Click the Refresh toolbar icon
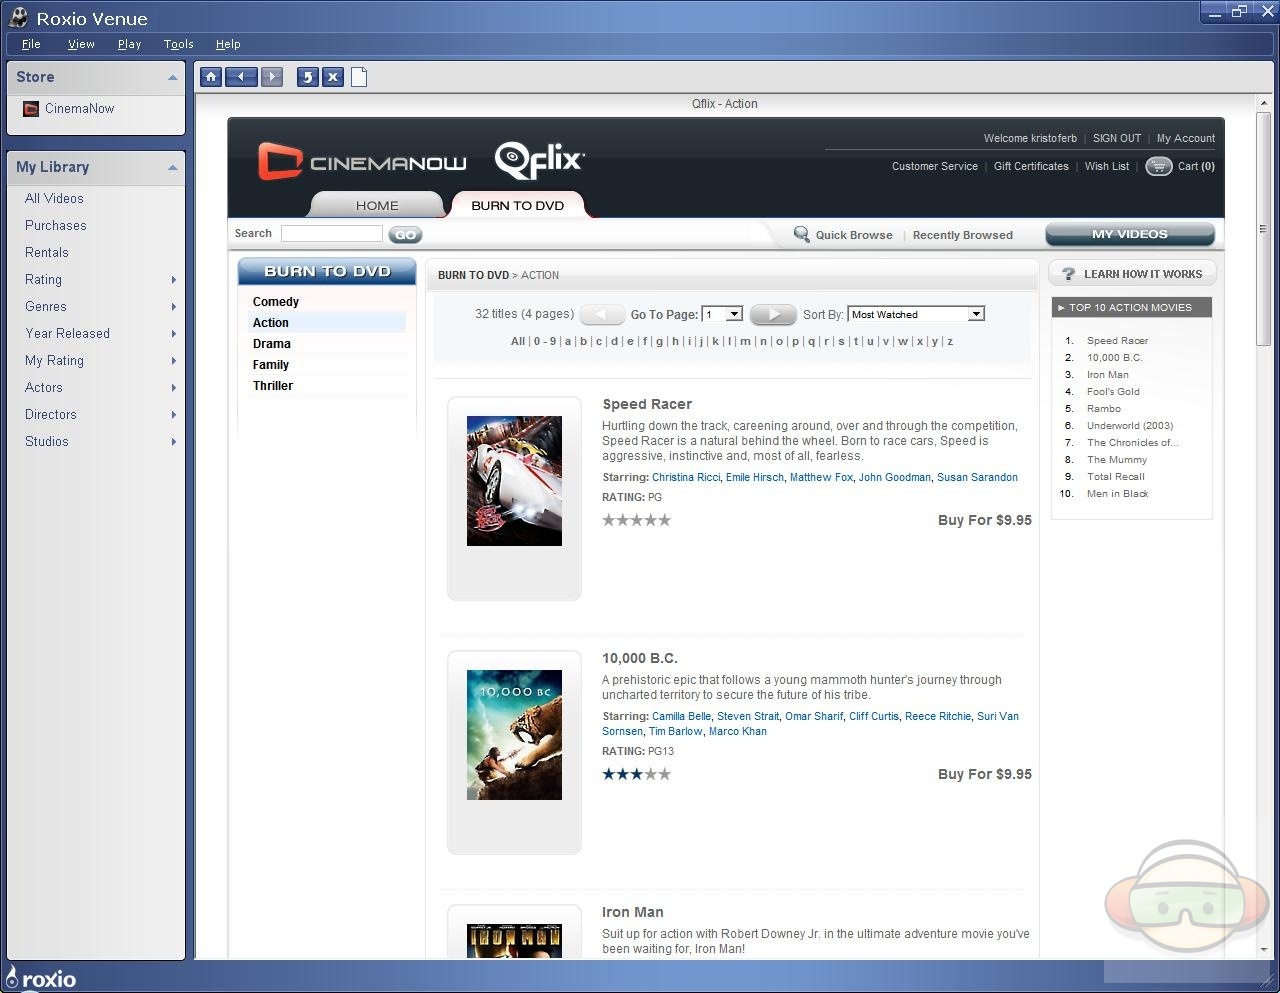Screen dimensions: 1280x993 [307, 77]
